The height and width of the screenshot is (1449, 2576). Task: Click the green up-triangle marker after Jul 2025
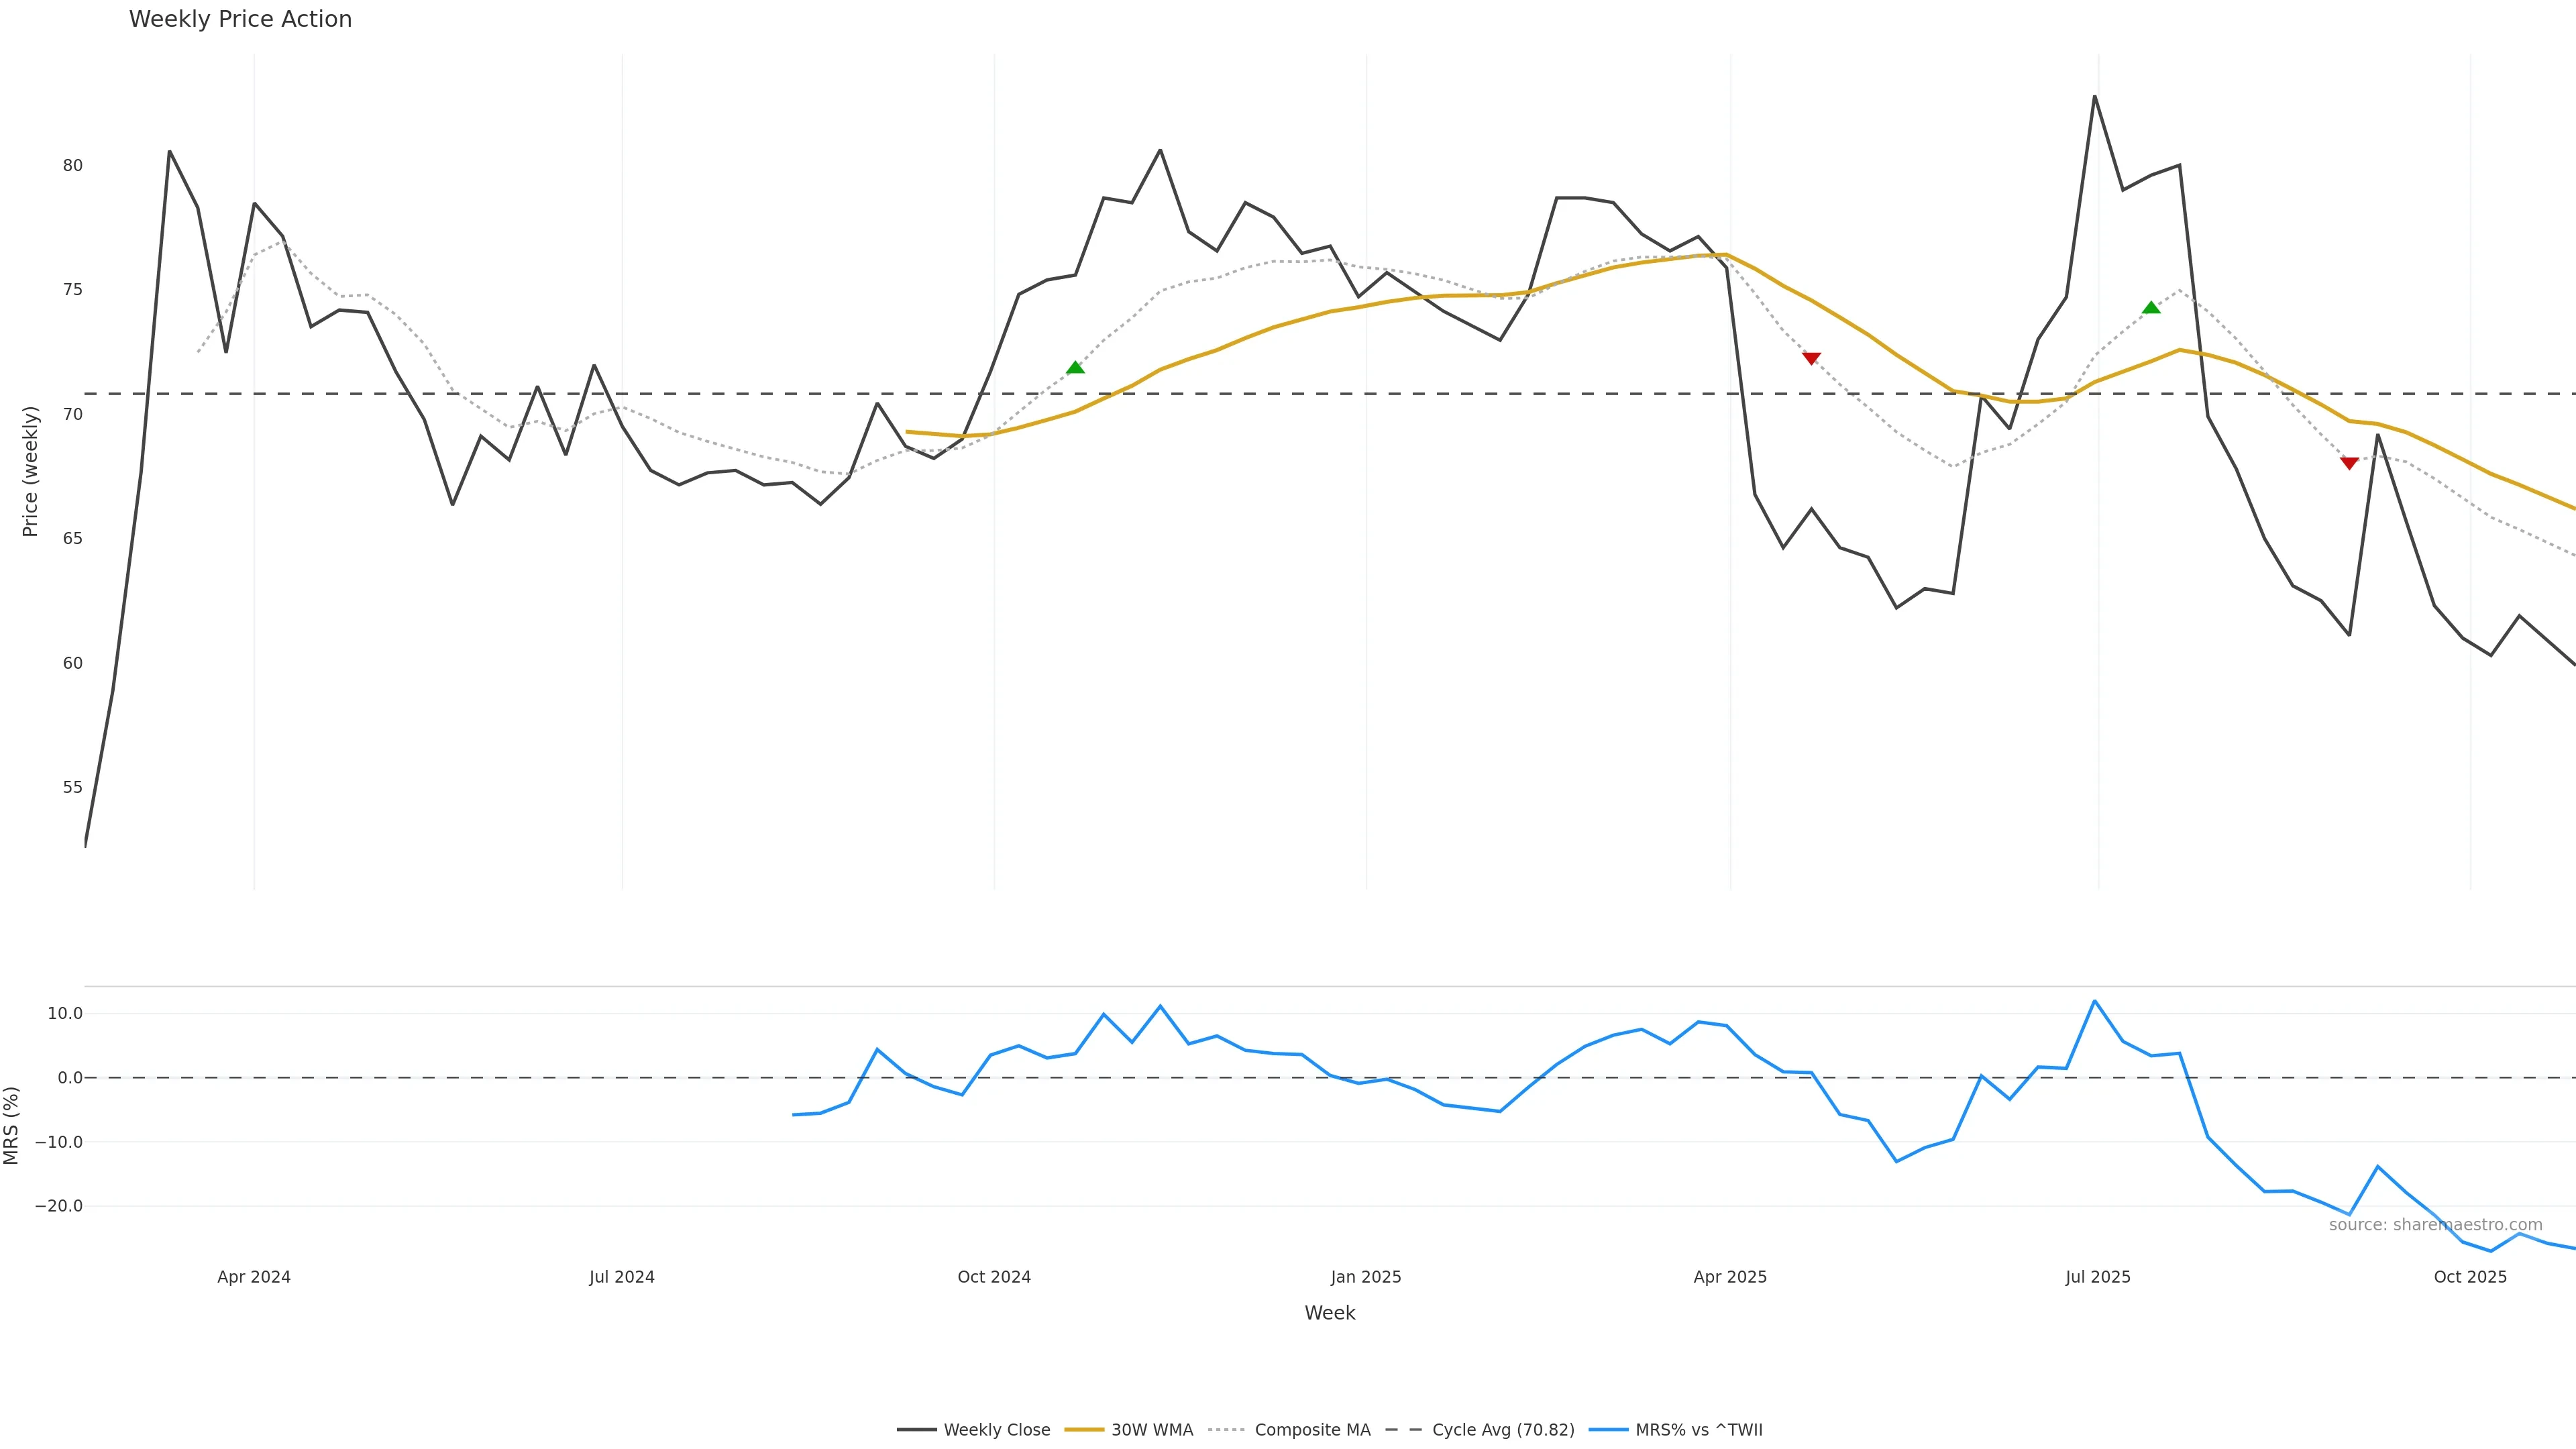click(2151, 308)
